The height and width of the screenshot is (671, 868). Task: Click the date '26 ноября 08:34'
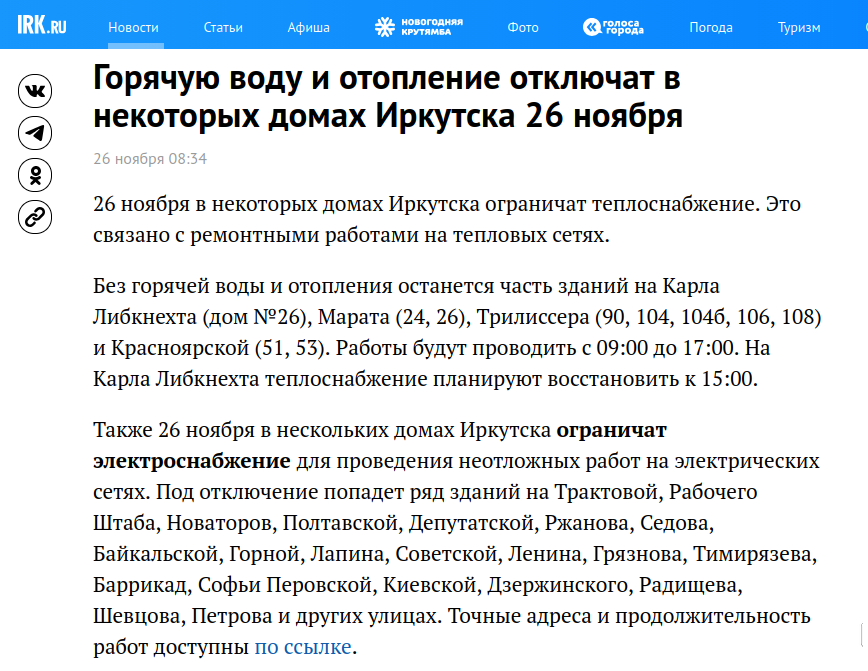coord(150,159)
